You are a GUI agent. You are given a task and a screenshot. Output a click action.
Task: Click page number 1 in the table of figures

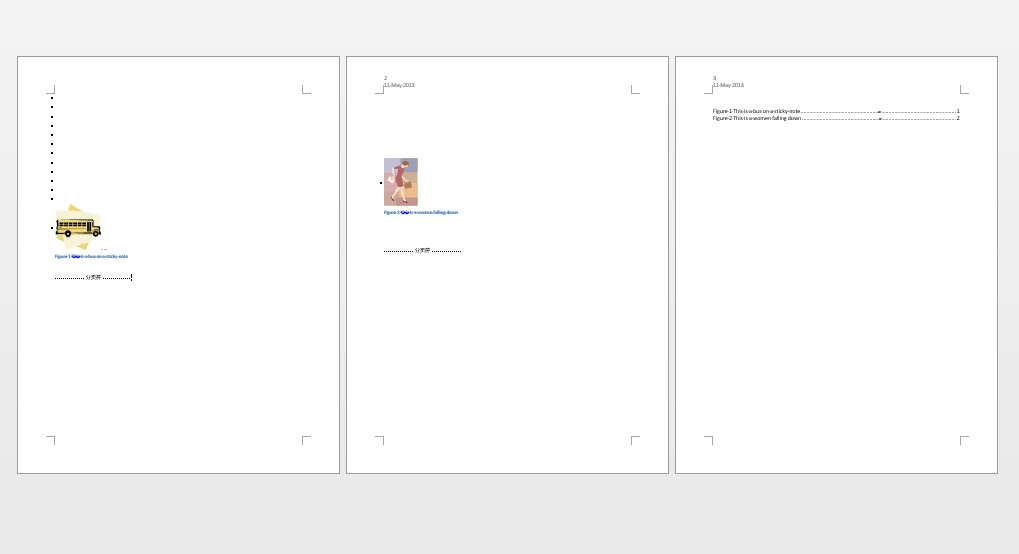[x=958, y=111]
